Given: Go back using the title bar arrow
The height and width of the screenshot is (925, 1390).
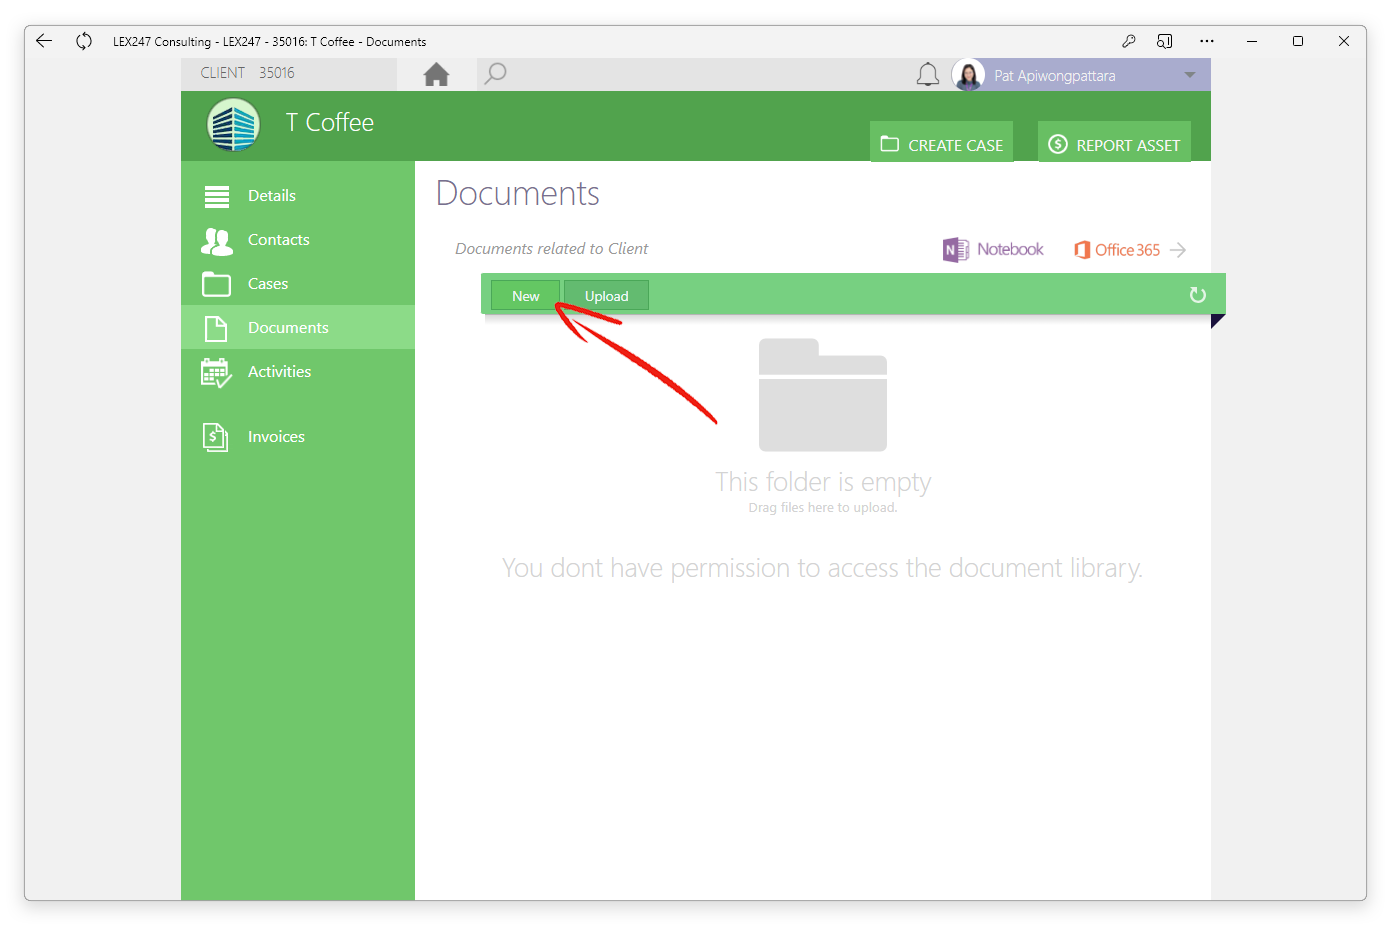Looking at the screenshot, I should (x=44, y=41).
